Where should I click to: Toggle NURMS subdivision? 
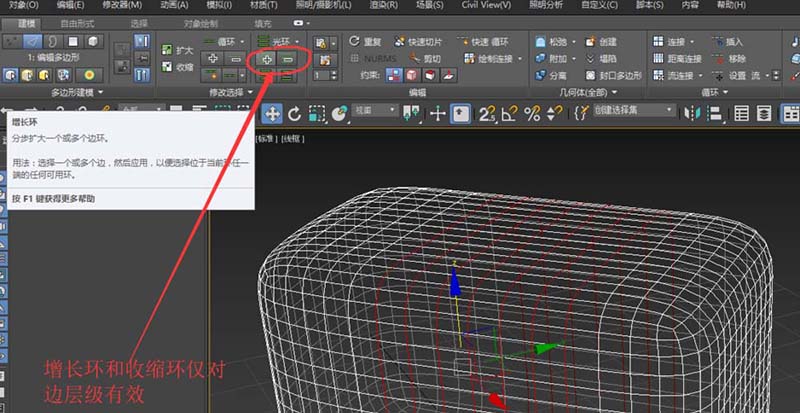click(373, 59)
